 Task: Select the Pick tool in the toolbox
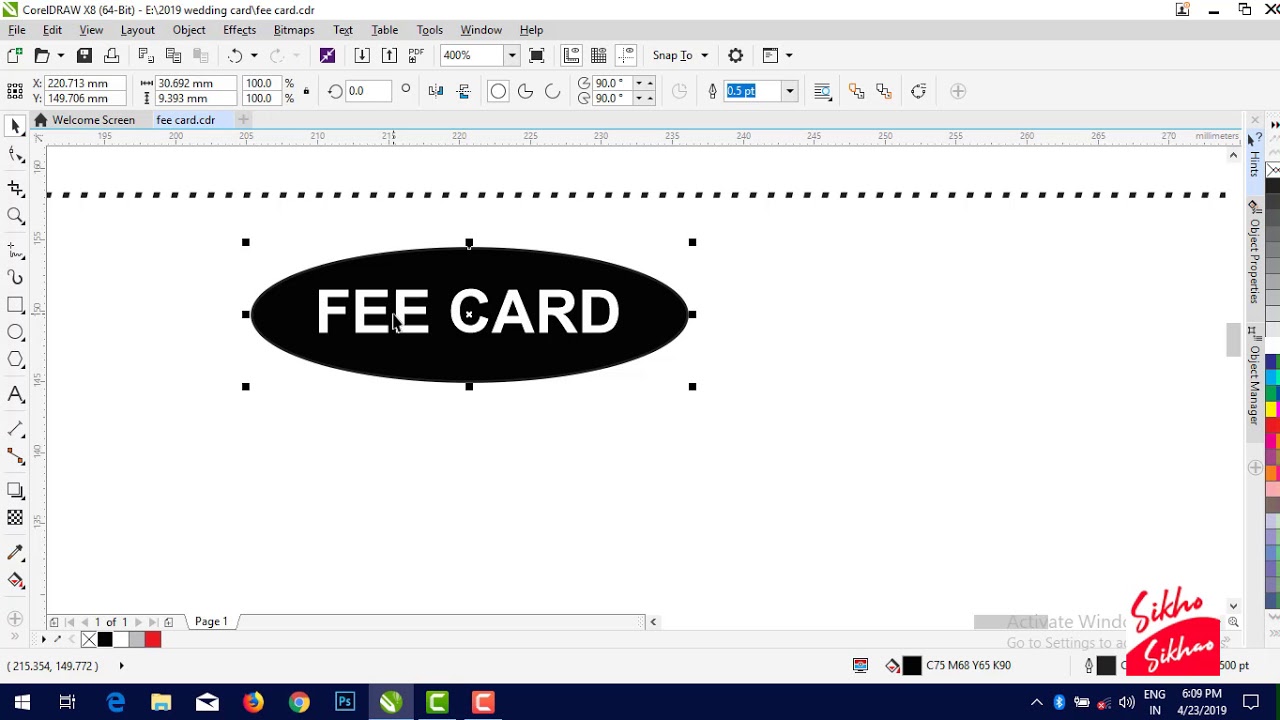click(x=15, y=126)
